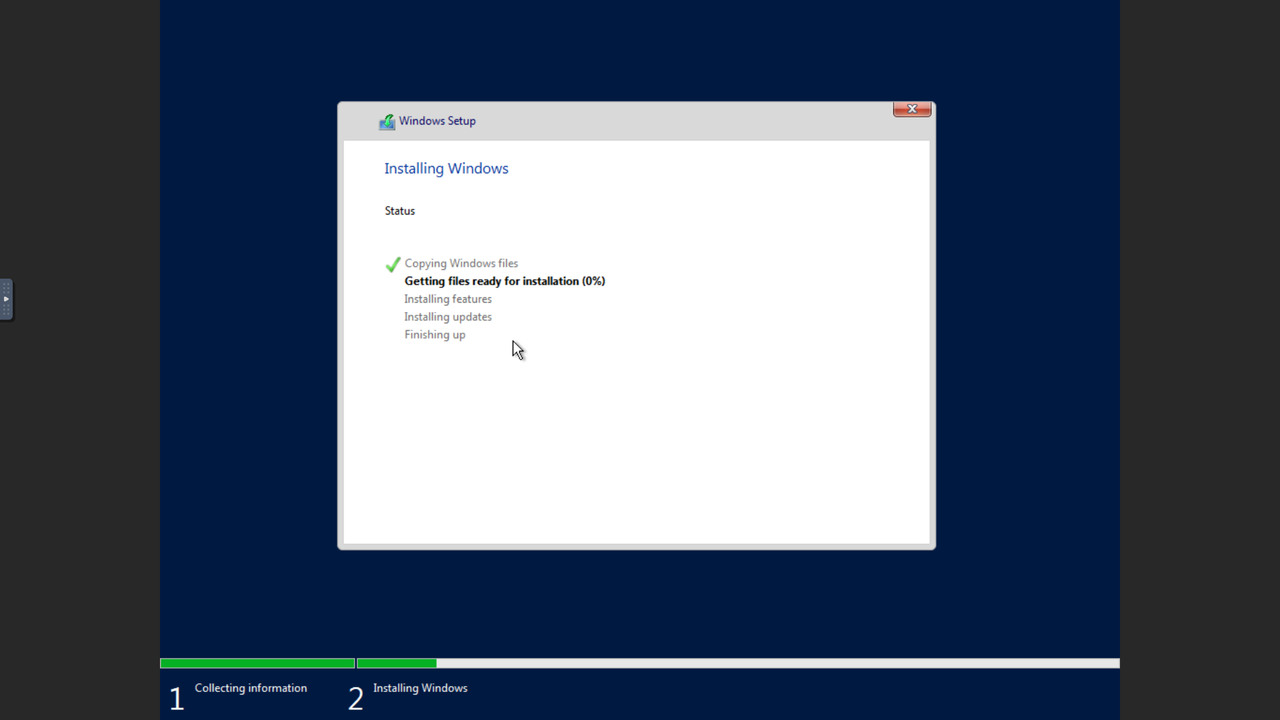This screenshot has height=720, width=1280.
Task: Click the stage number 1
Action: (177, 699)
